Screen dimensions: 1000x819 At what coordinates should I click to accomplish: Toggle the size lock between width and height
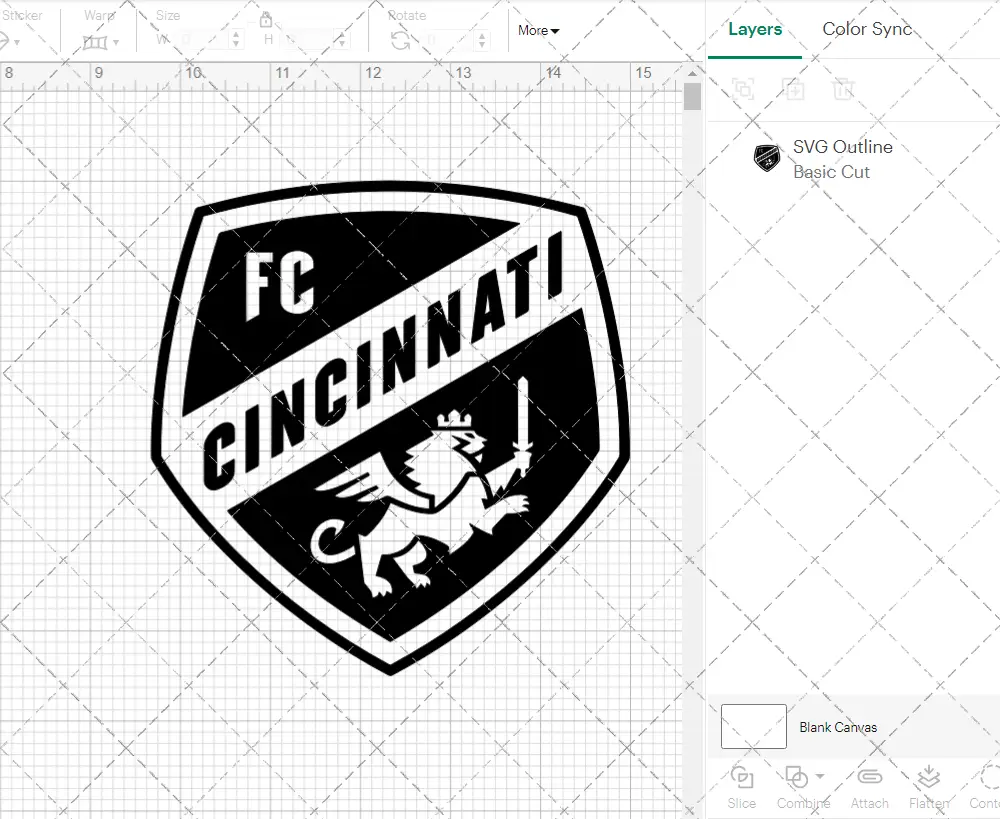[266, 19]
